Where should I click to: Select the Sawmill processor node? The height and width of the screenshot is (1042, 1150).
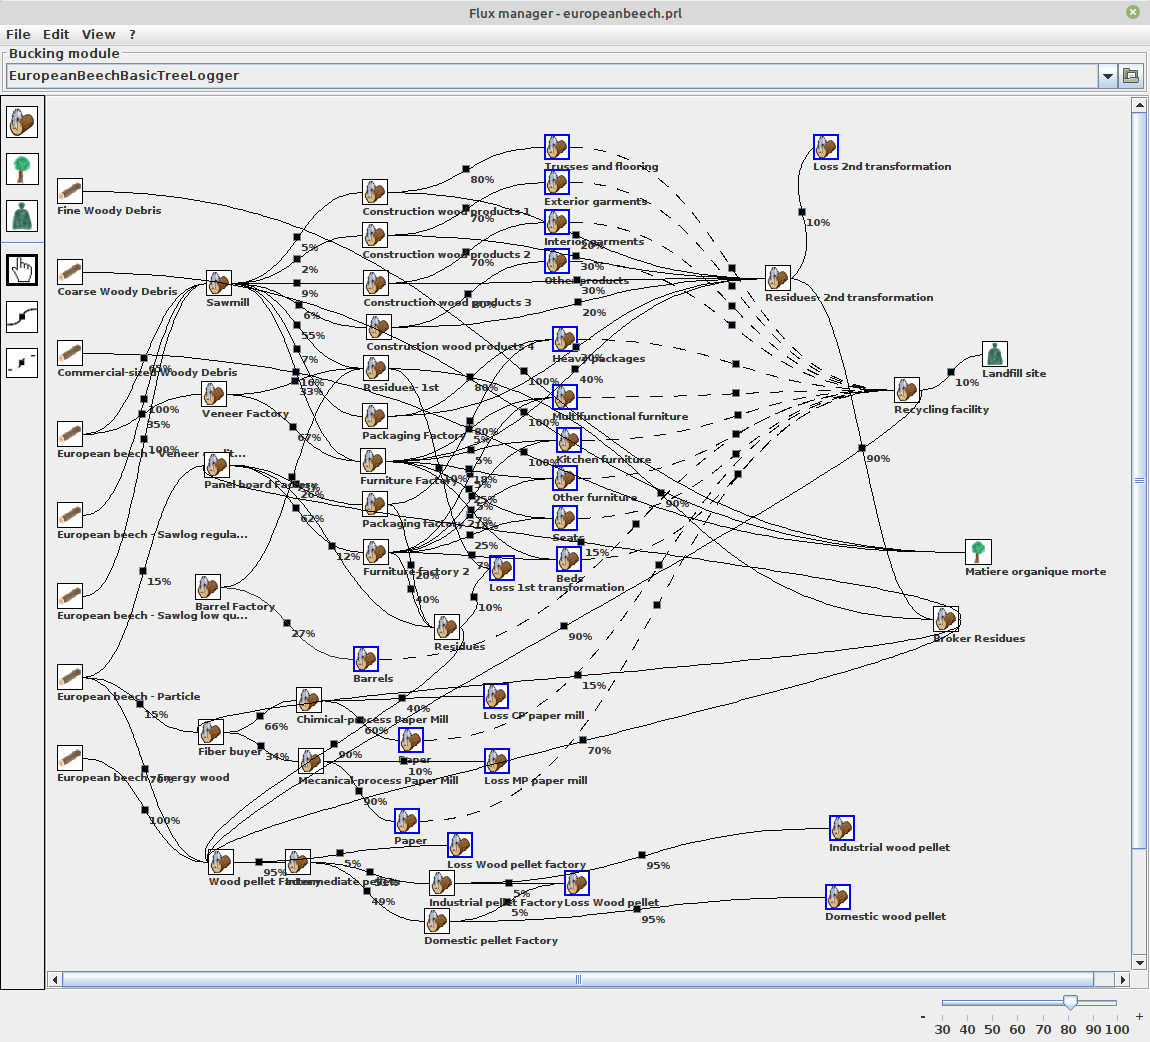[x=219, y=282]
